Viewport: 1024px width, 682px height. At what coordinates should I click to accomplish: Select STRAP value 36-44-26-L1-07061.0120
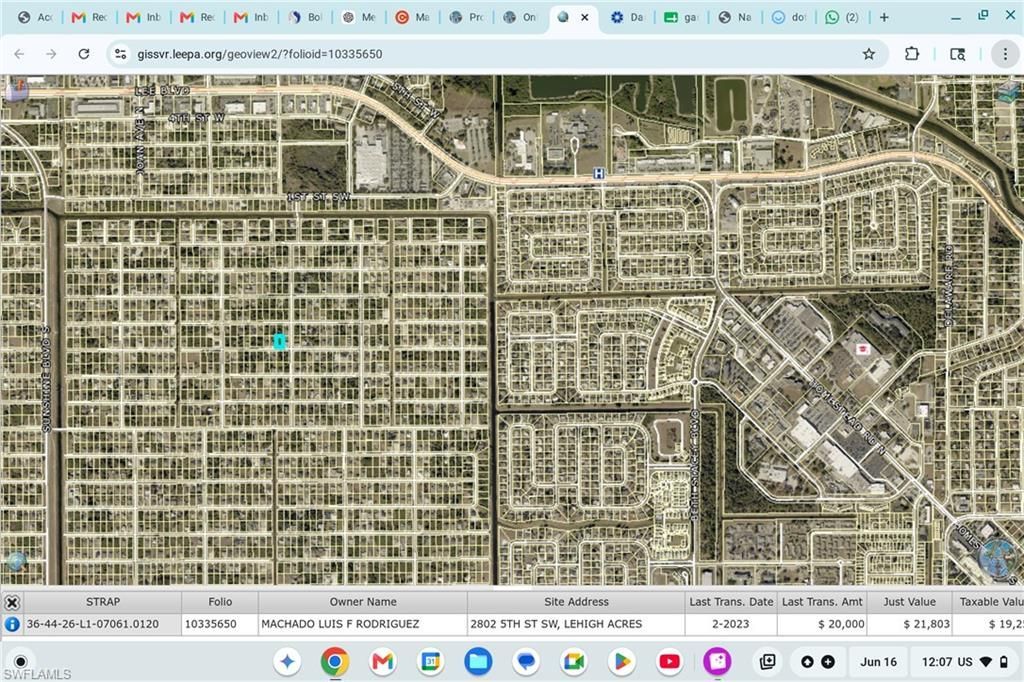(103, 624)
